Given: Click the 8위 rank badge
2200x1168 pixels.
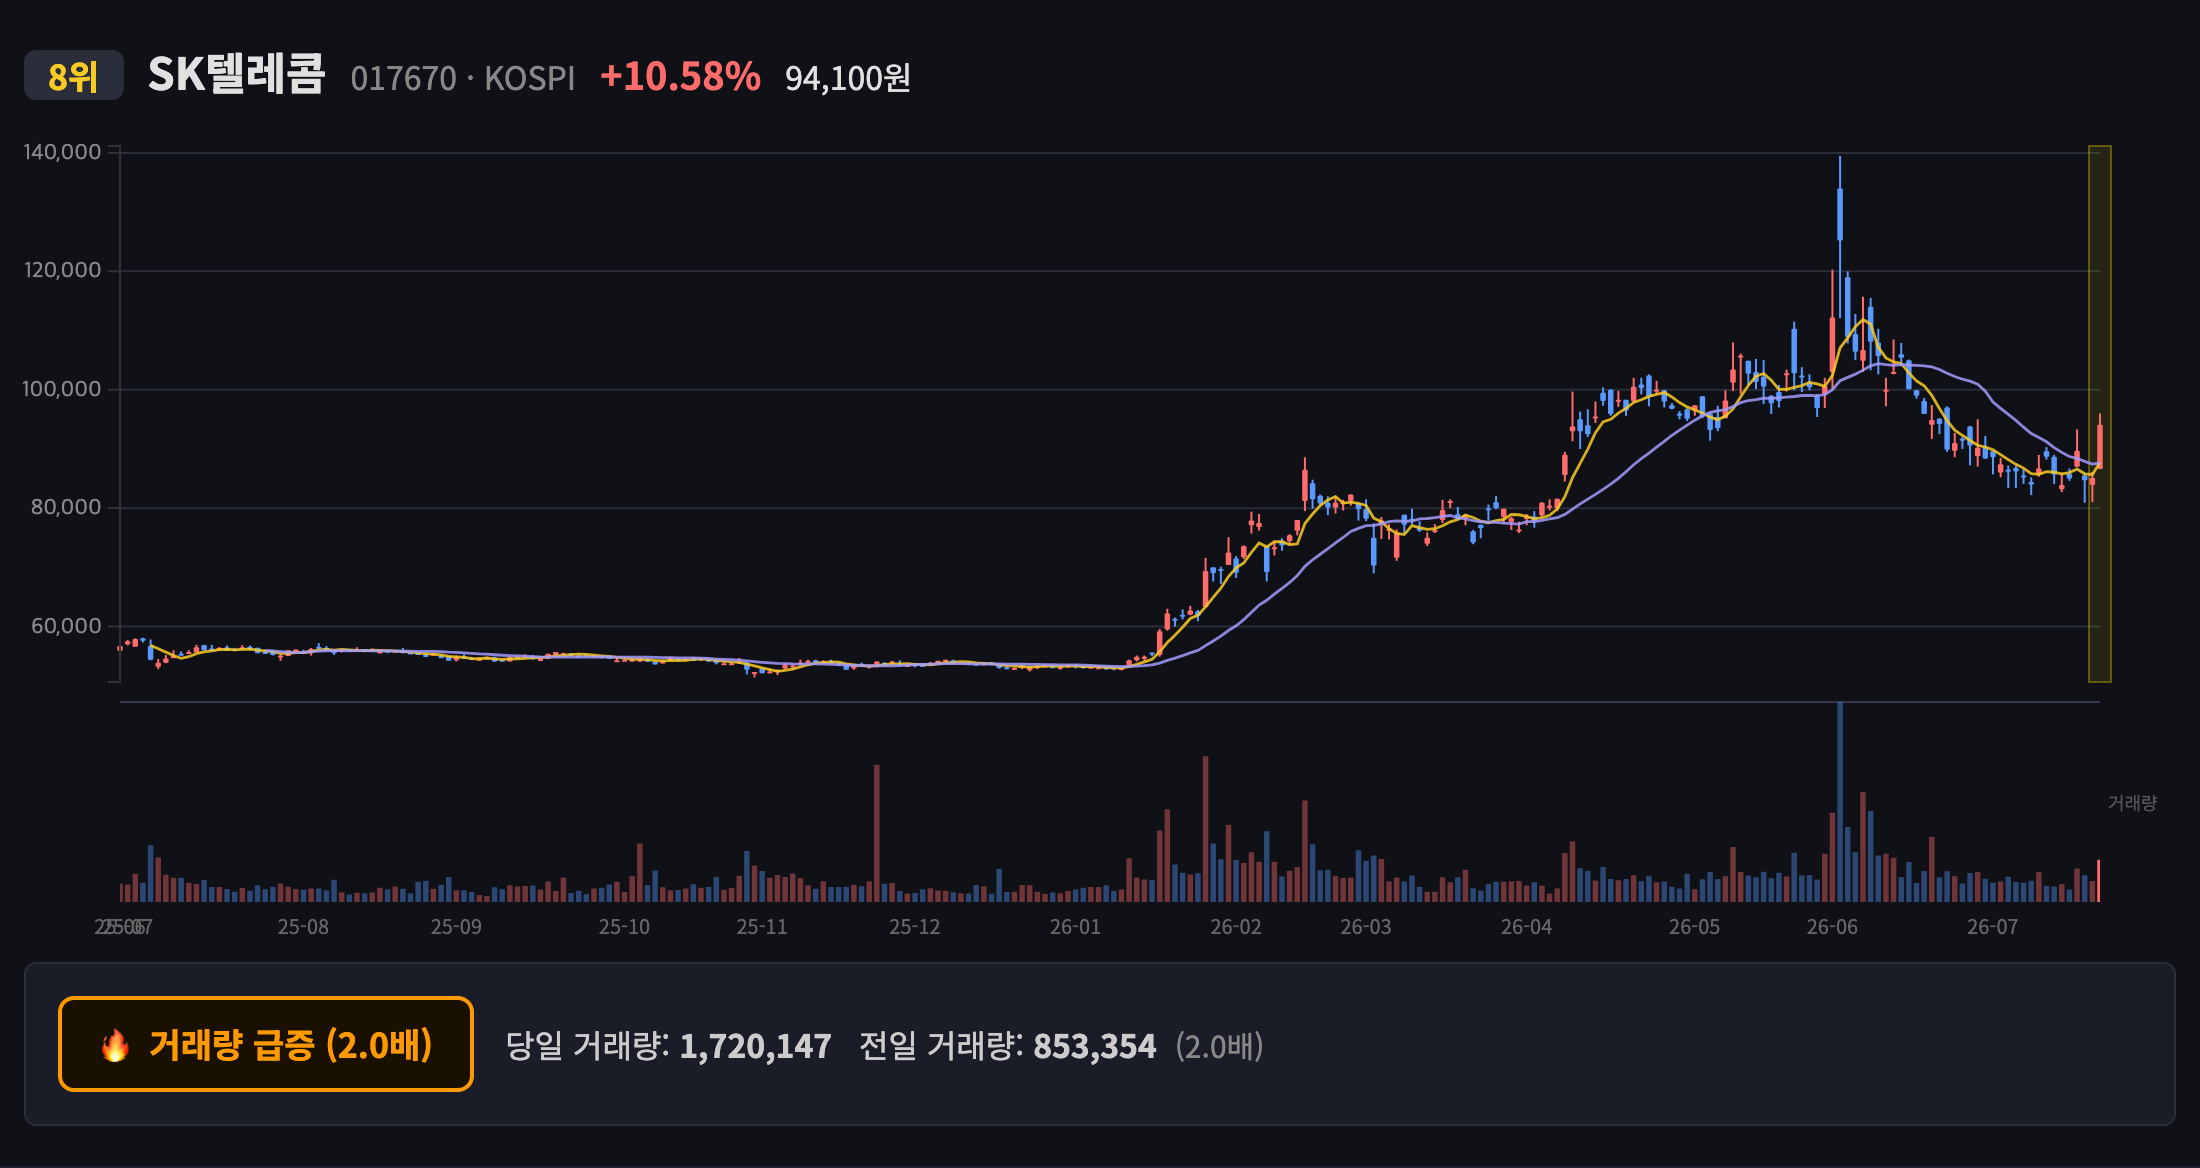Looking at the screenshot, I should (74, 76).
